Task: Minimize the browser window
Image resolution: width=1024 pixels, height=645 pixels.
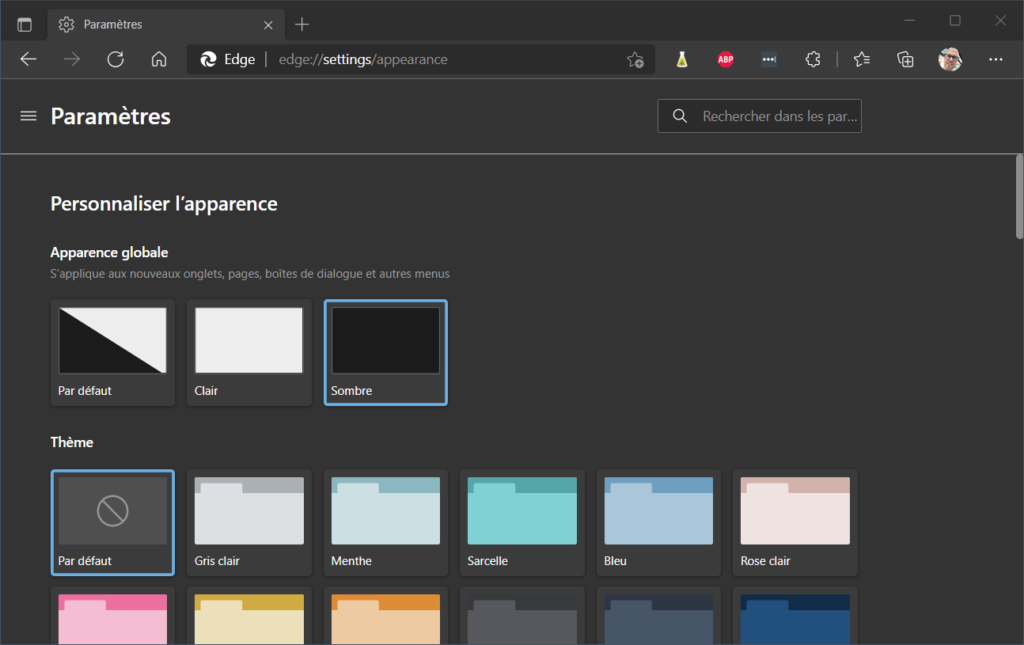Action: tap(909, 21)
